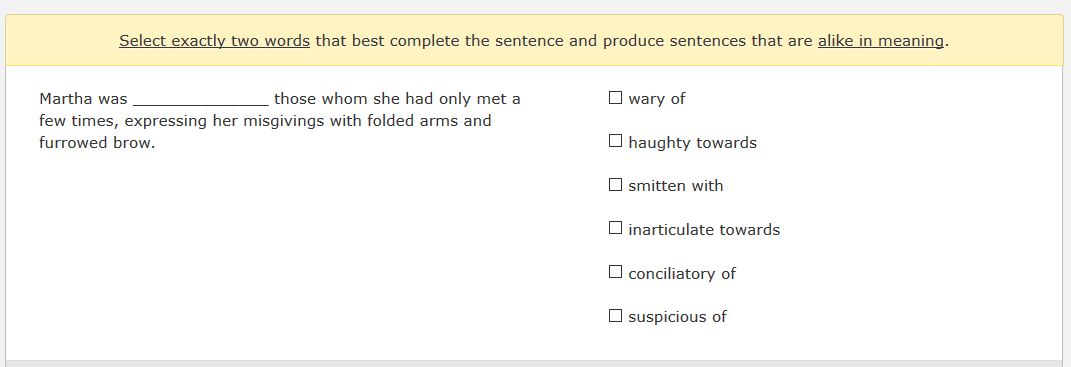The height and width of the screenshot is (367, 1071).
Task: Click the phrase 'furrowed brow.'
Action: point(97,143)
